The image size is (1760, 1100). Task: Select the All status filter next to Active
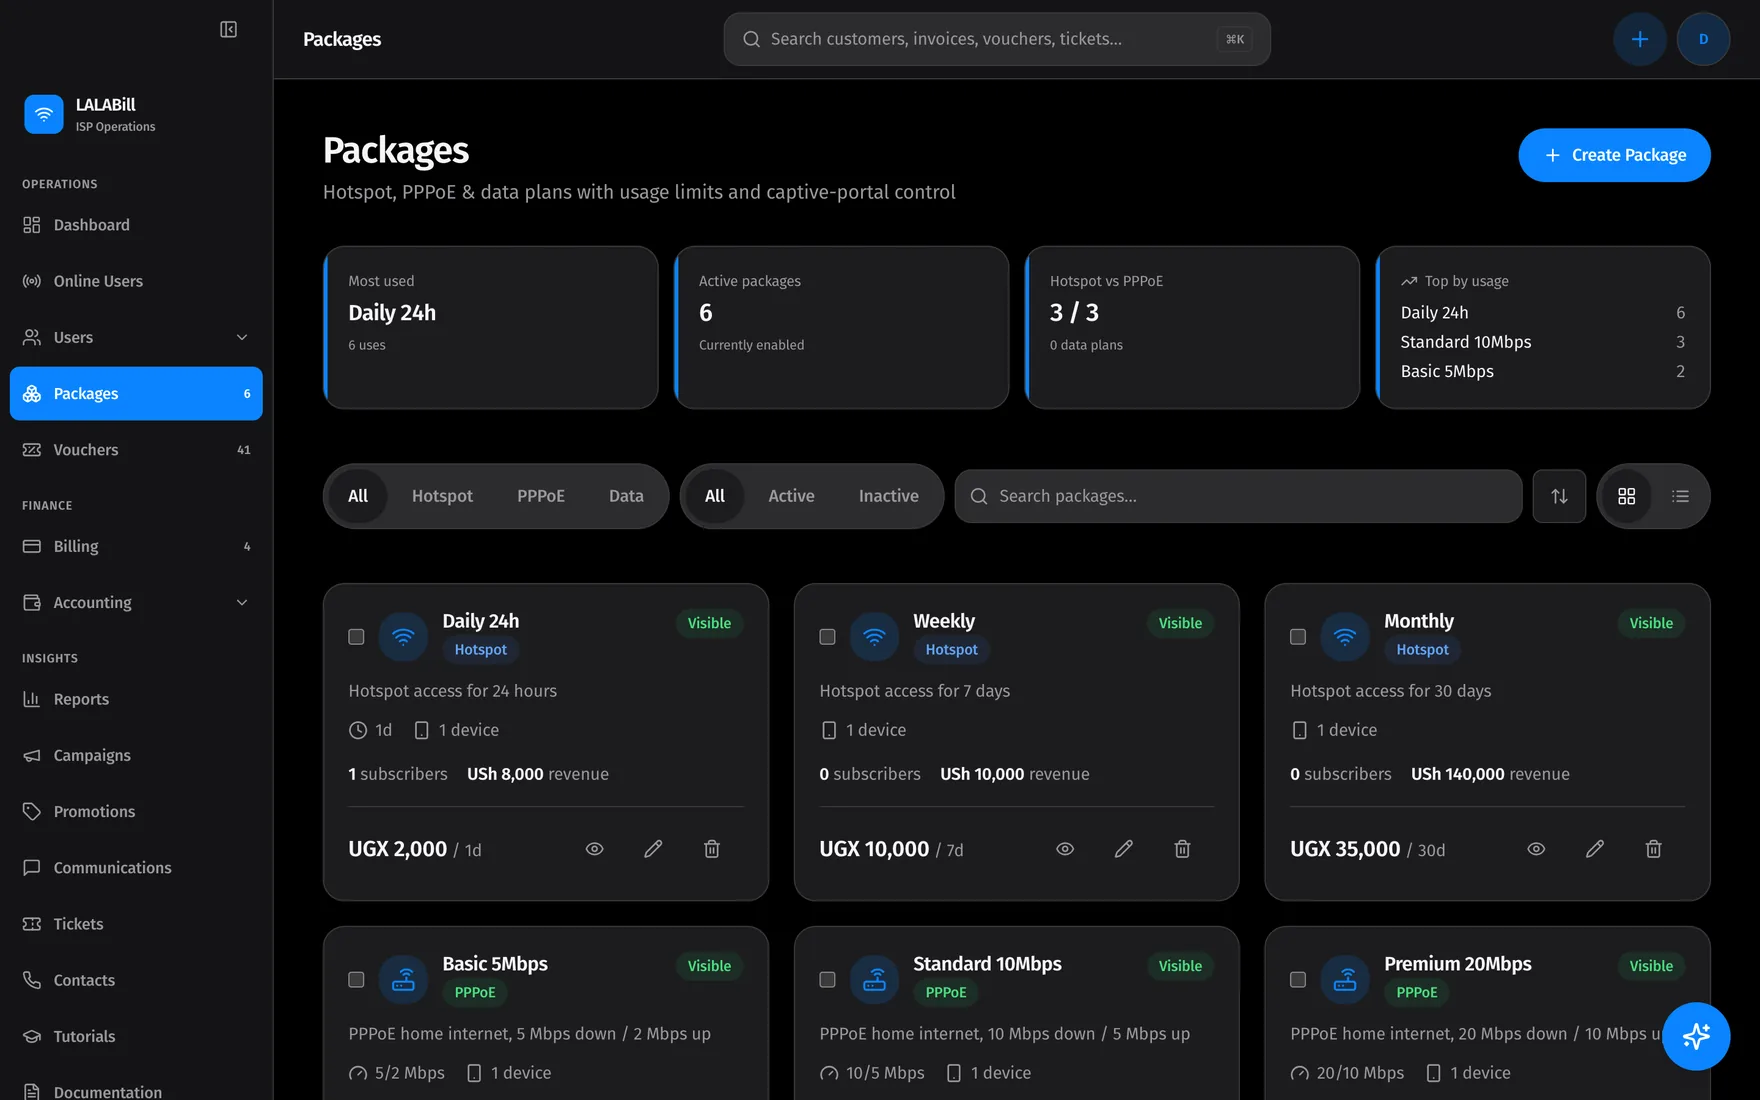pos(715,496)
